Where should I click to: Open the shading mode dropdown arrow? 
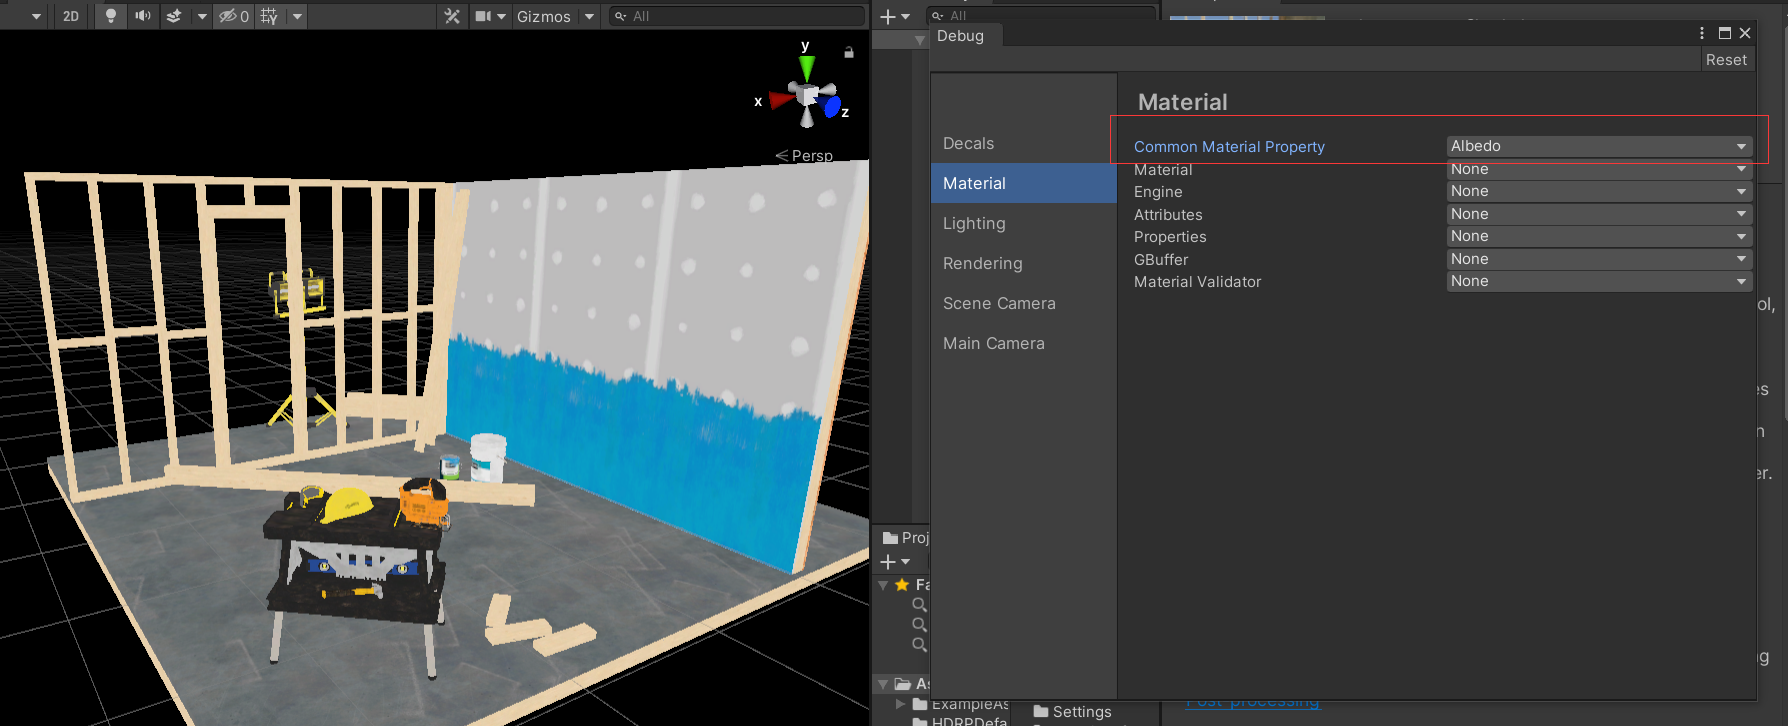point(36,16)
